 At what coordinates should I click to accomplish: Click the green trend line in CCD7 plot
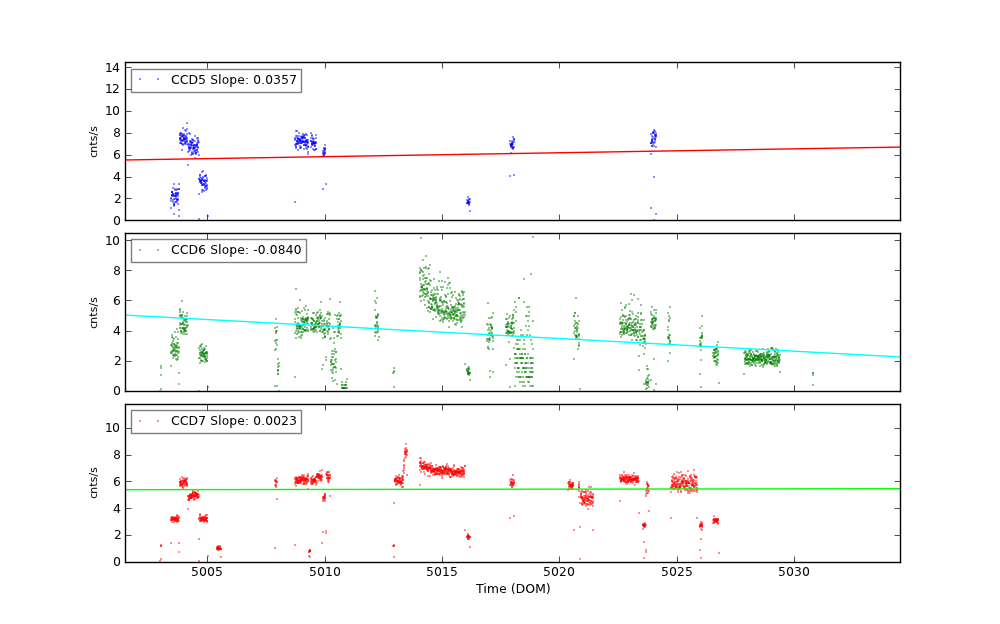[512, 489]
